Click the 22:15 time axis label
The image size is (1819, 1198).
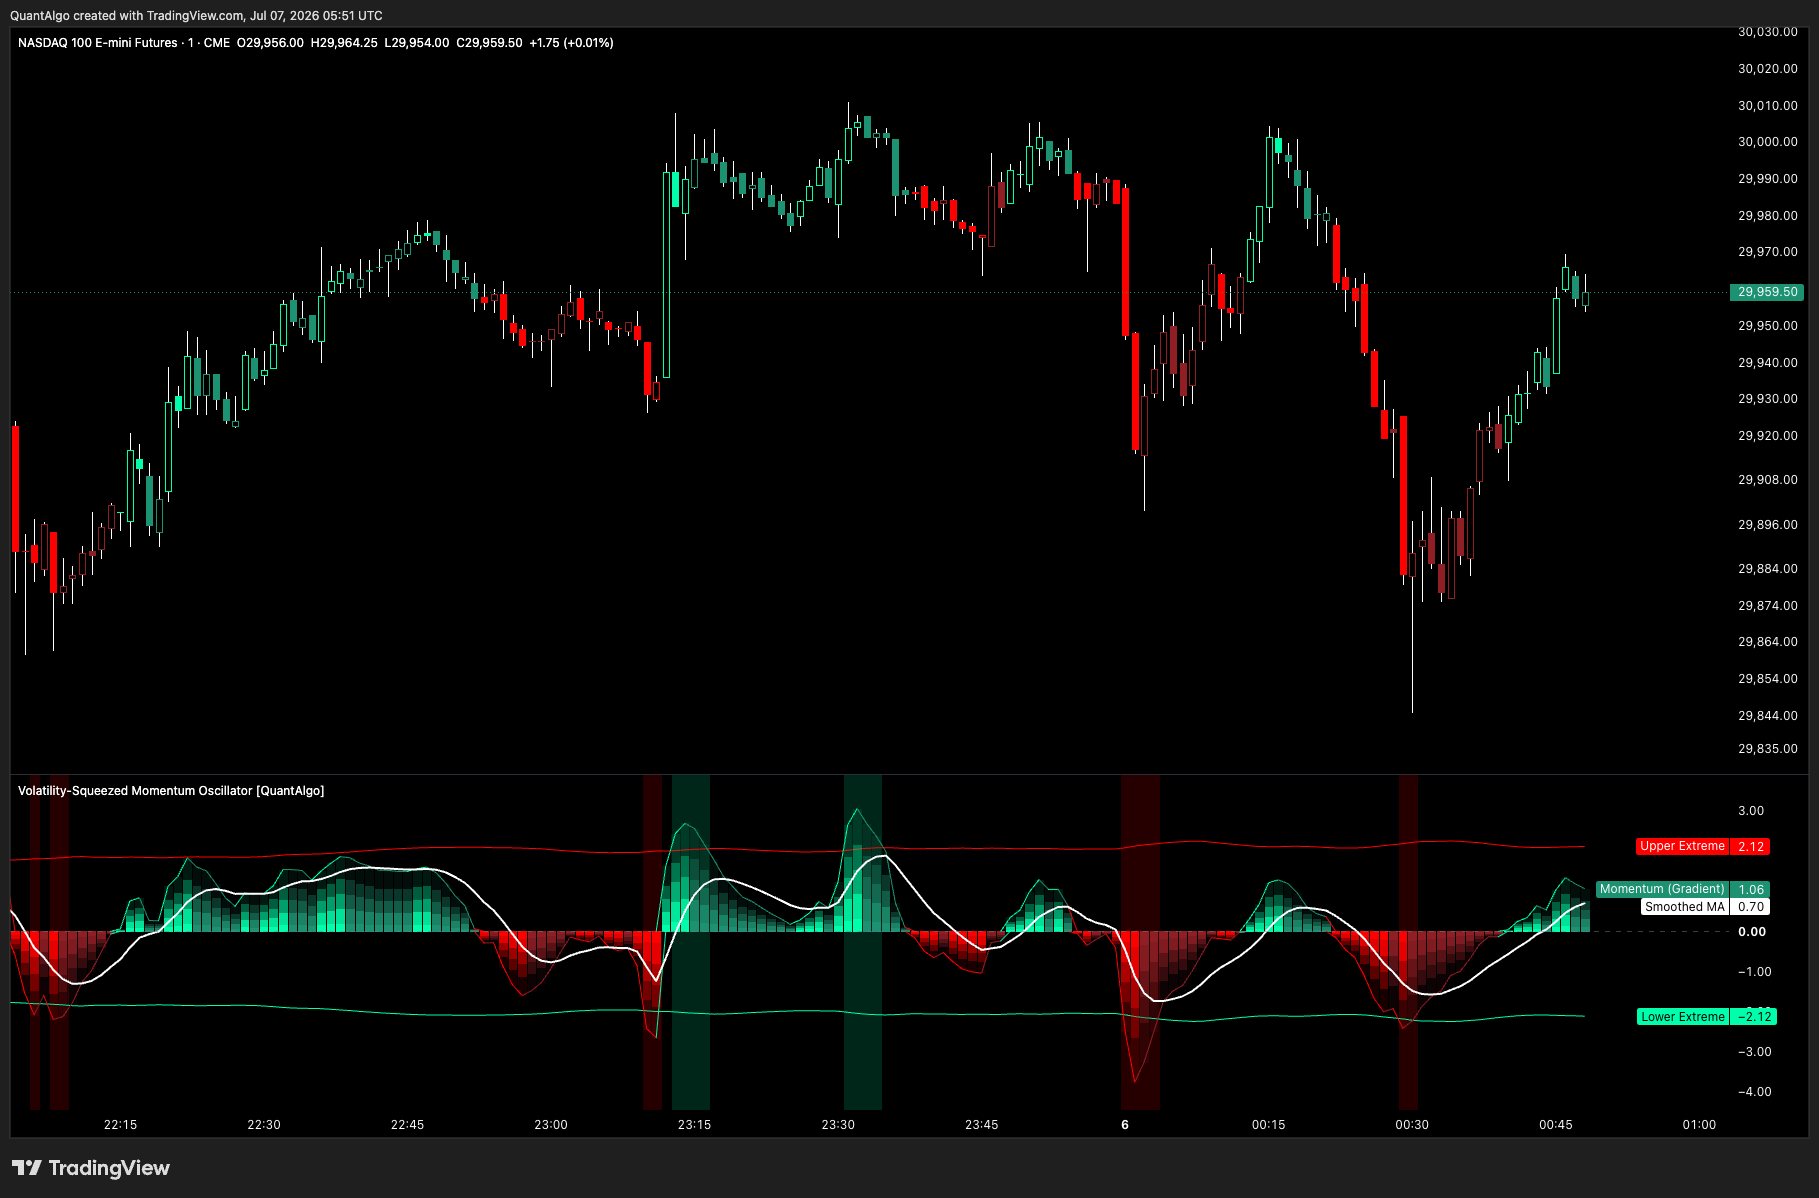pos(120,1125)
